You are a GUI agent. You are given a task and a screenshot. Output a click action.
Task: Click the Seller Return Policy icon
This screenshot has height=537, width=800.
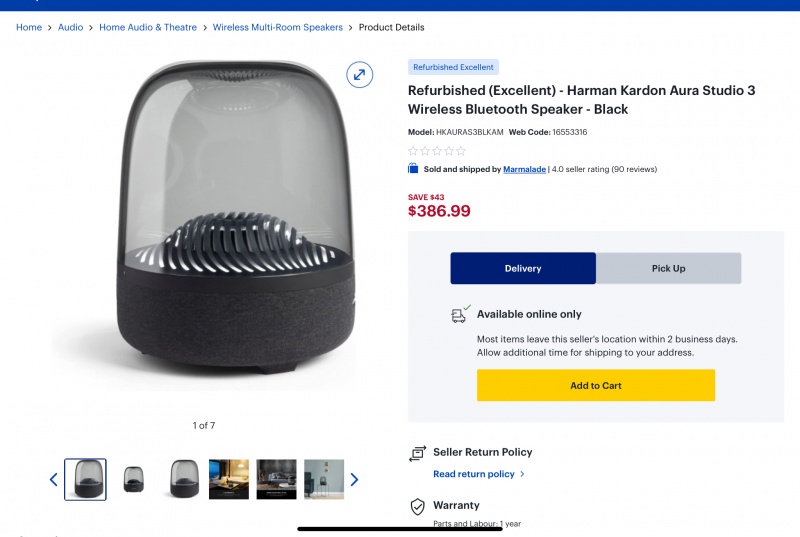[418, 453]
